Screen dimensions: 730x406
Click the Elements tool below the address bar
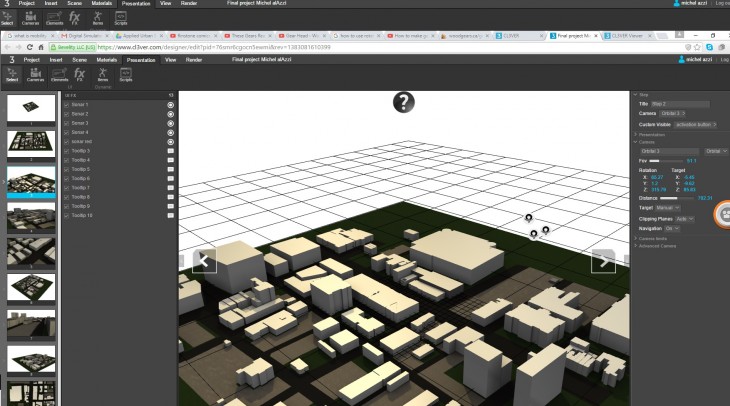pyautogui.click(x=58, y=75)
